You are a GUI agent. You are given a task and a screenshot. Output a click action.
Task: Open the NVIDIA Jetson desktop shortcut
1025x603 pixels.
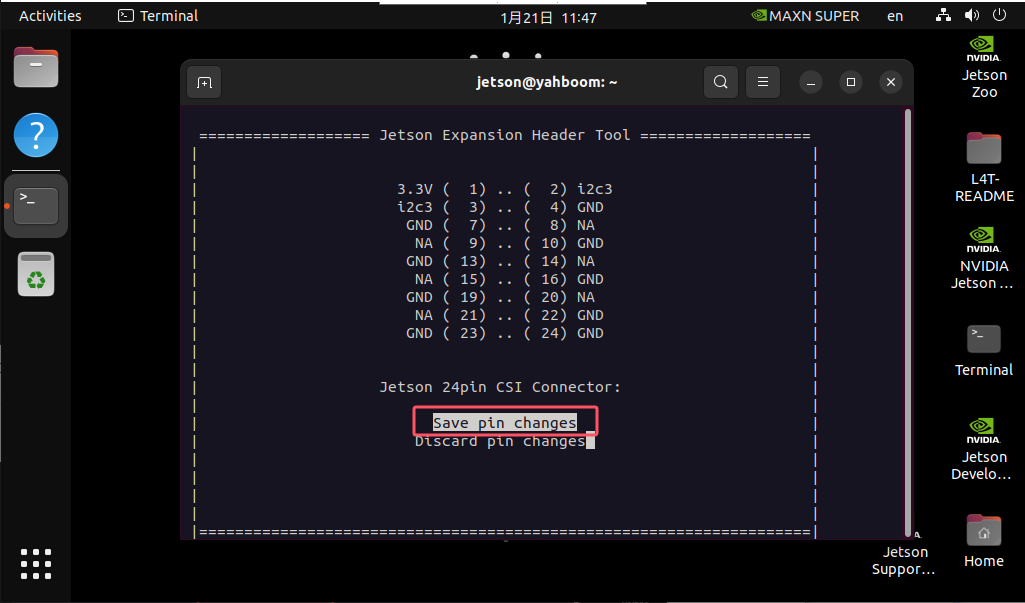pyautogui.click(x=982, y=258)
